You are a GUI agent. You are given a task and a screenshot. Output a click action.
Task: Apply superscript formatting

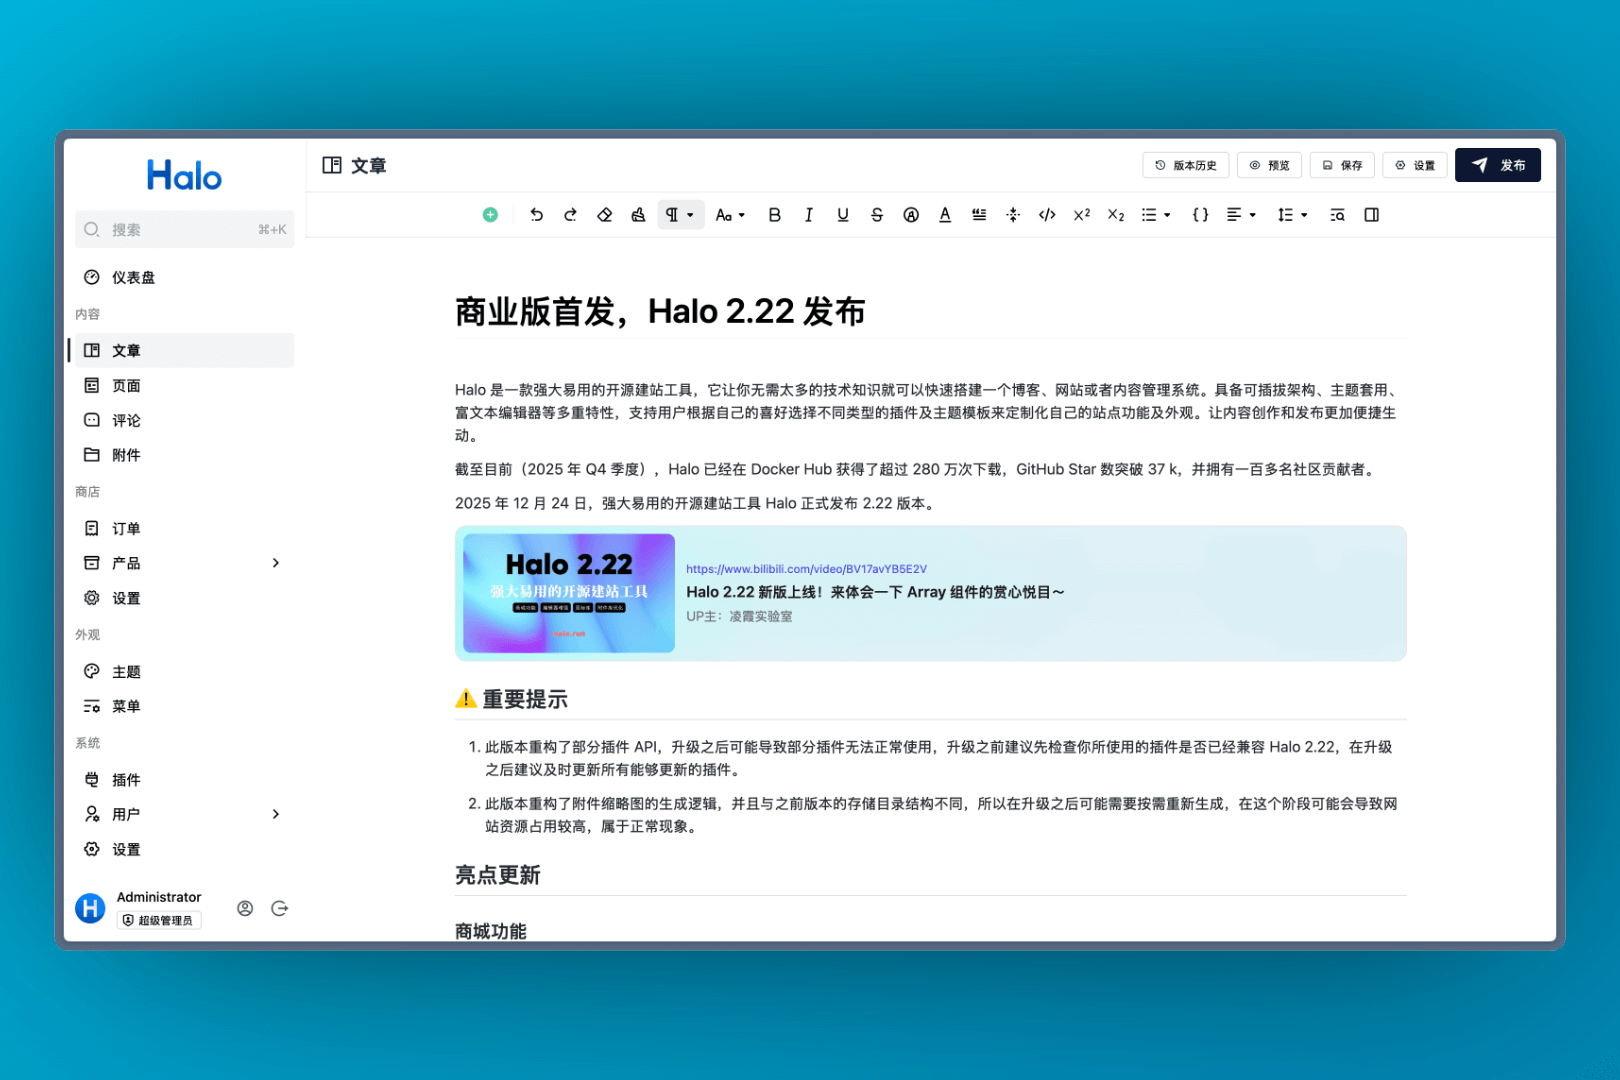point(1081,215)
